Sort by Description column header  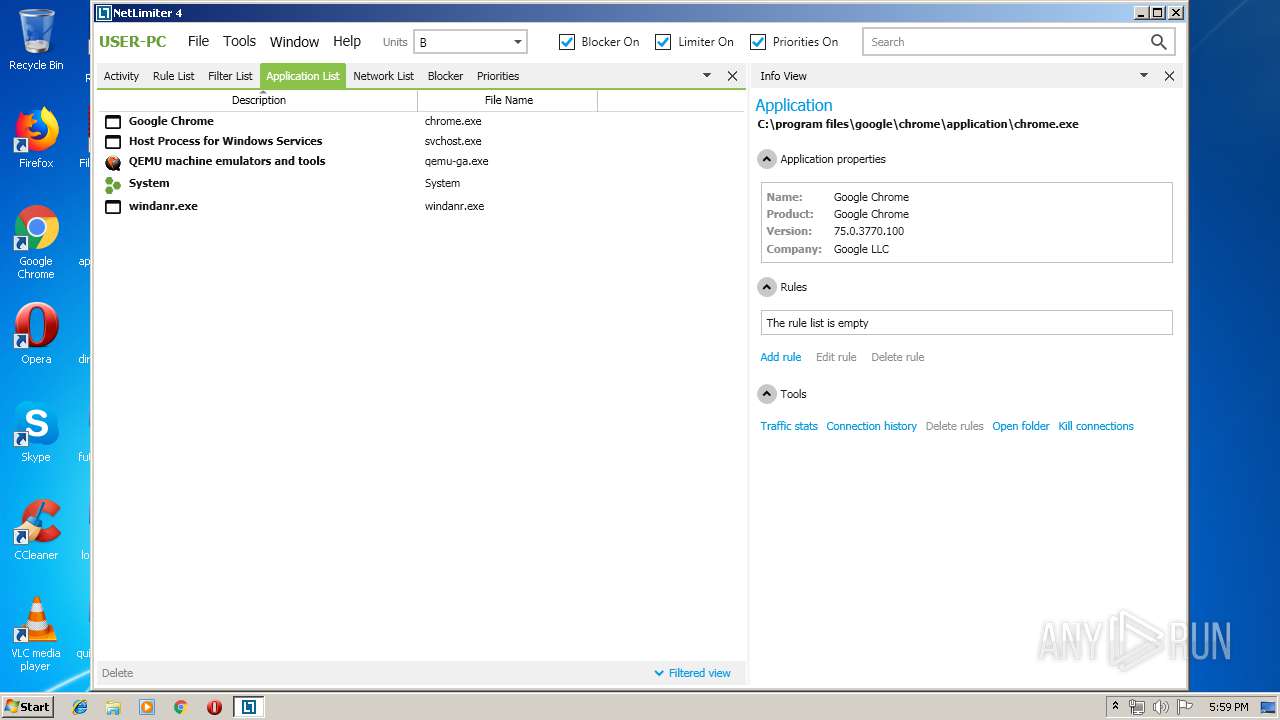[x=258, y=100]
